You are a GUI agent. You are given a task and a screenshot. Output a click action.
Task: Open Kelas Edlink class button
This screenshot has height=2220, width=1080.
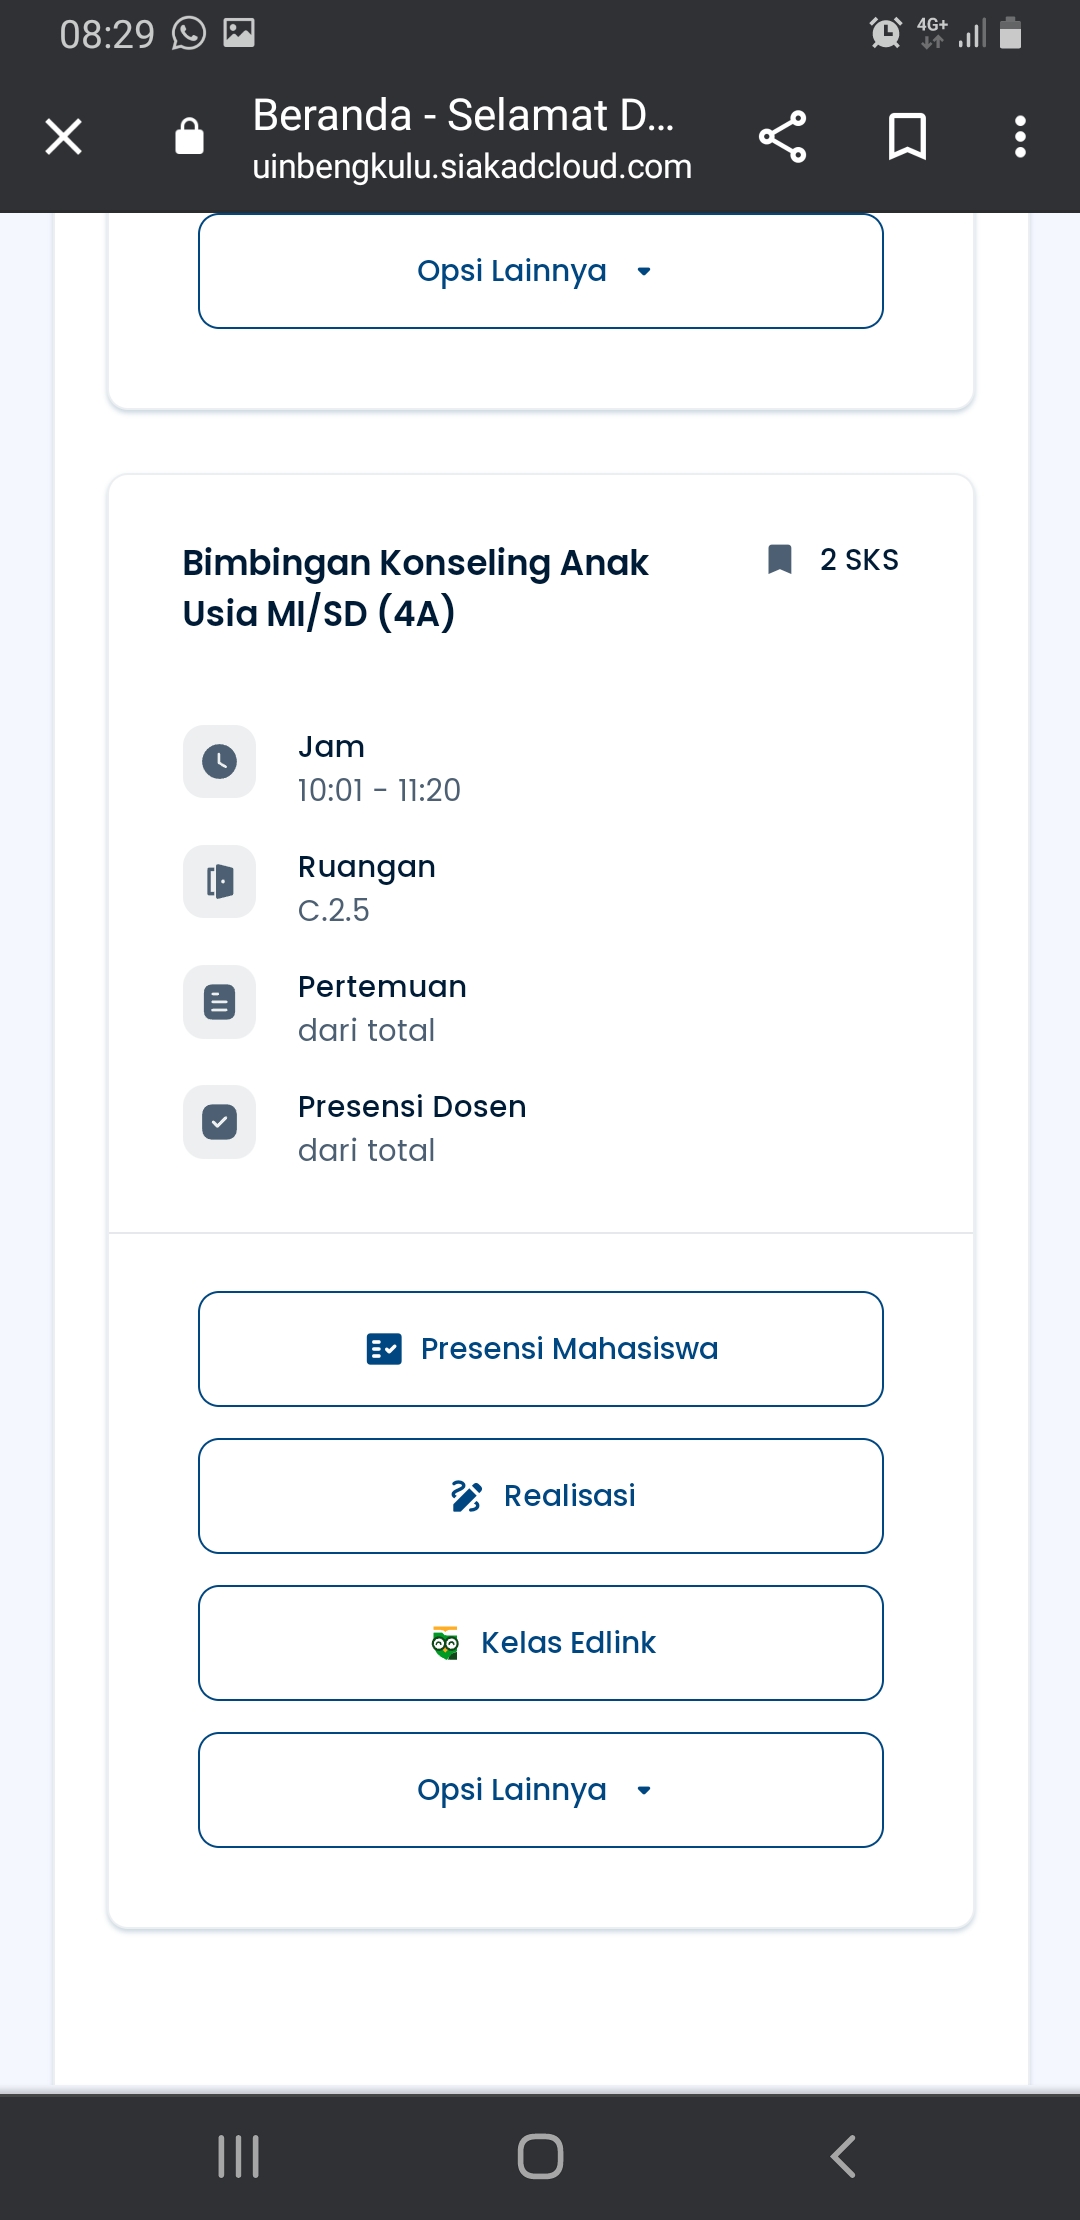click(x=540, y=1643)
